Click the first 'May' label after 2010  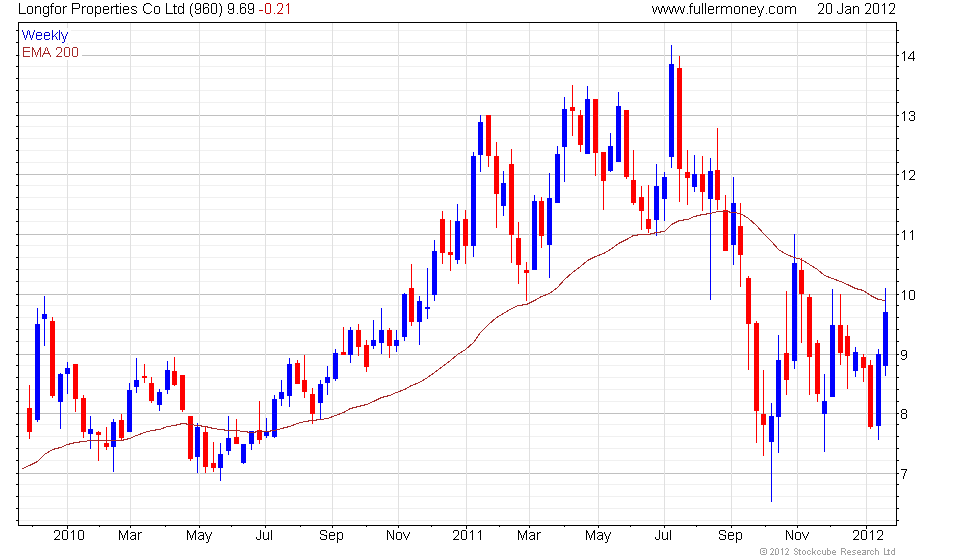click(199, 536)
